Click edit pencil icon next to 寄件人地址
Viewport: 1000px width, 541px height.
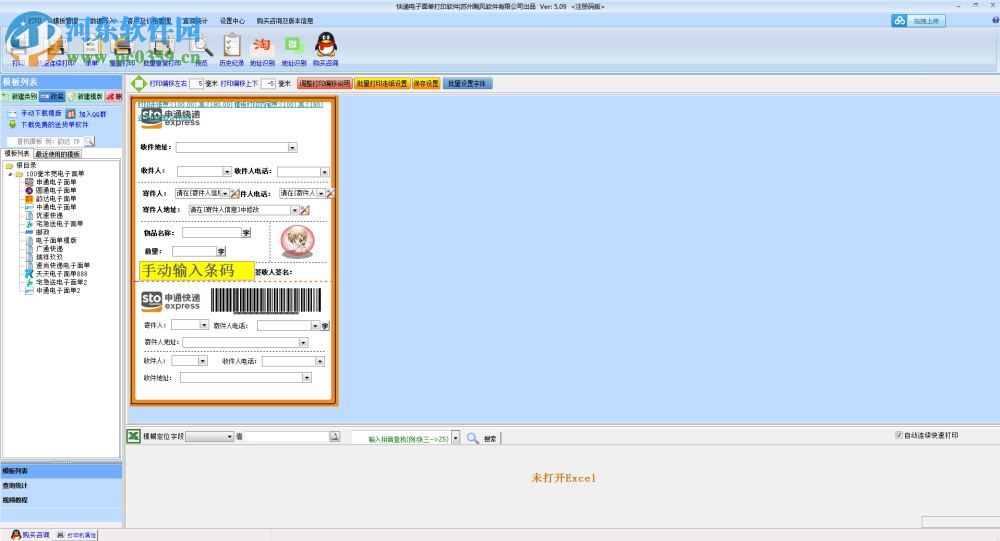(305, 210)
